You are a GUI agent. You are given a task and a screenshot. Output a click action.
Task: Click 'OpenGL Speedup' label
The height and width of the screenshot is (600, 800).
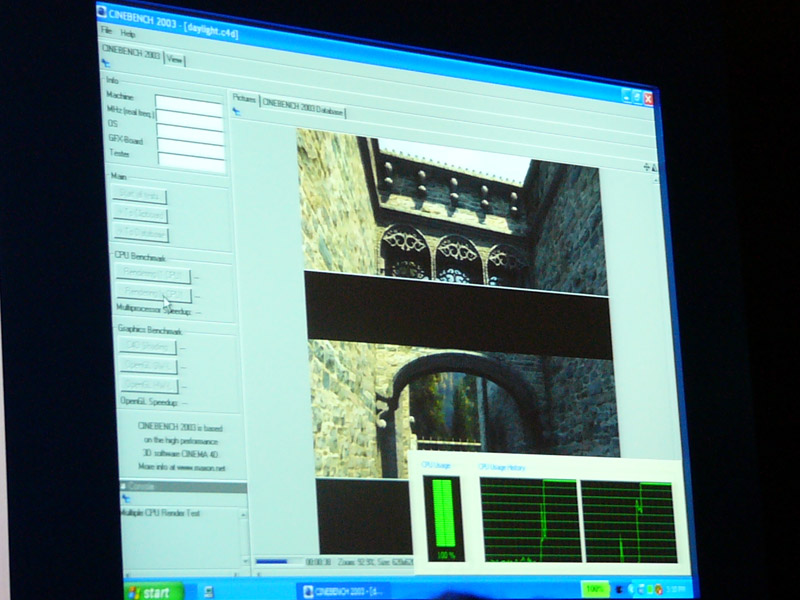point(149,402)
